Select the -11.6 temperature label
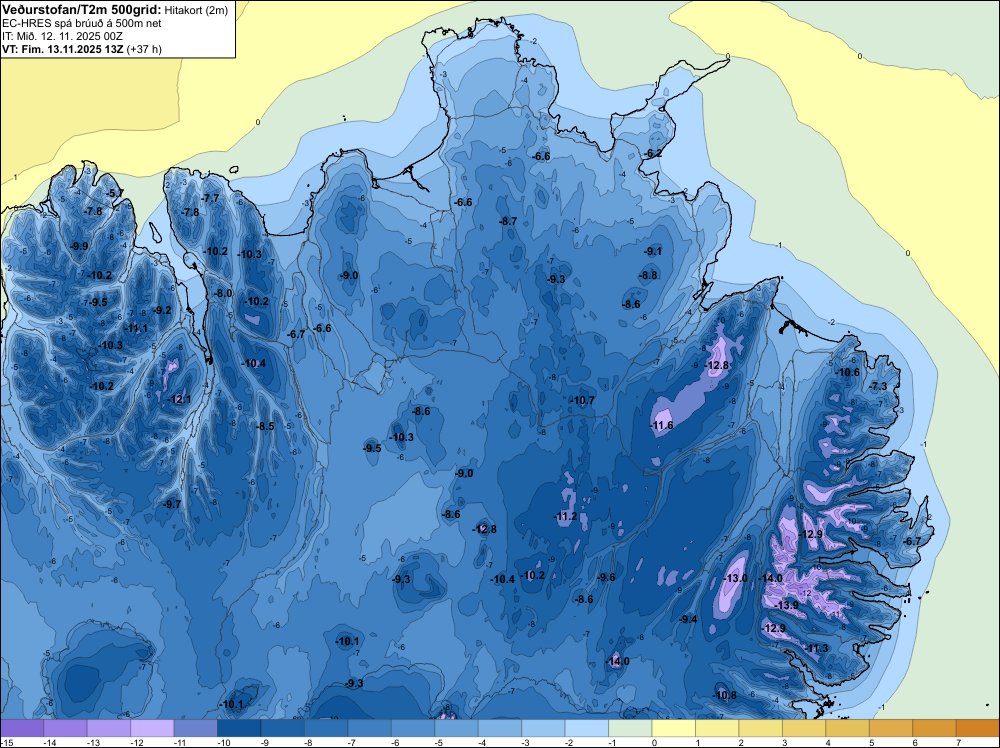 click(x=662, y=425)
